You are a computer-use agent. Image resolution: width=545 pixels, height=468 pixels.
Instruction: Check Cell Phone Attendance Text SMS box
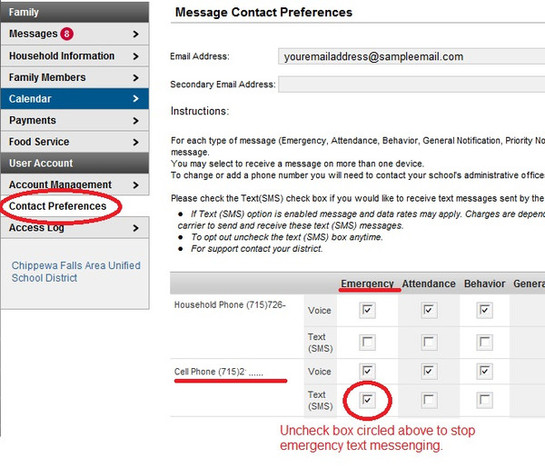429,400
